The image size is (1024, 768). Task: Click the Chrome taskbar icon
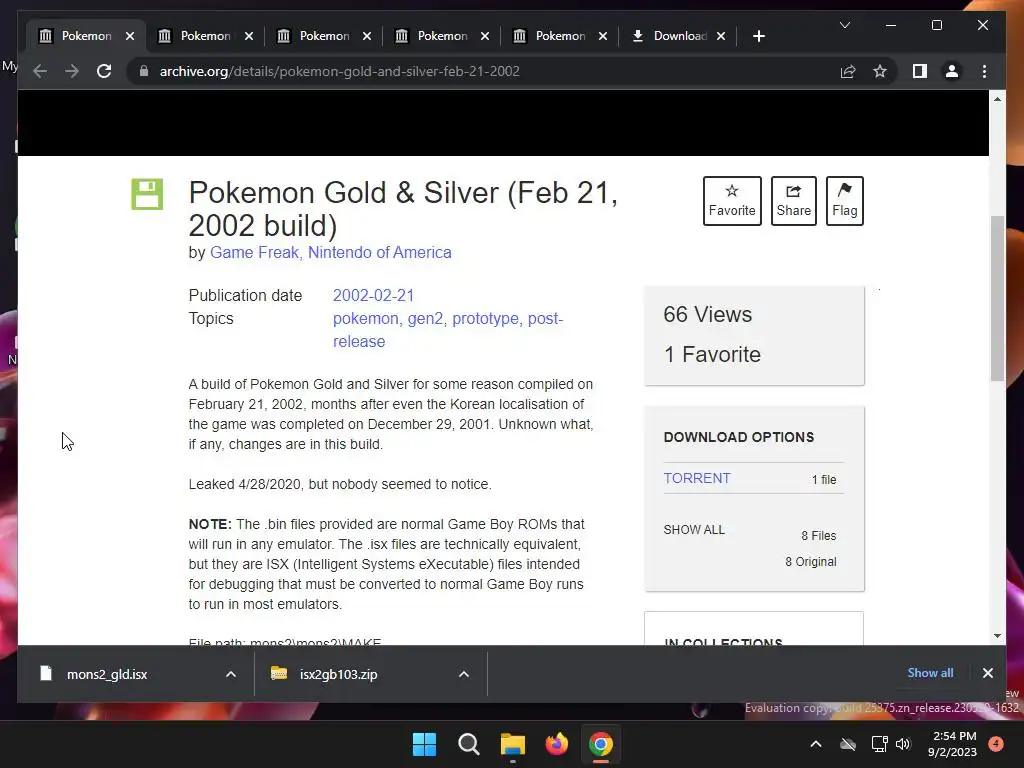click(601, 744)
